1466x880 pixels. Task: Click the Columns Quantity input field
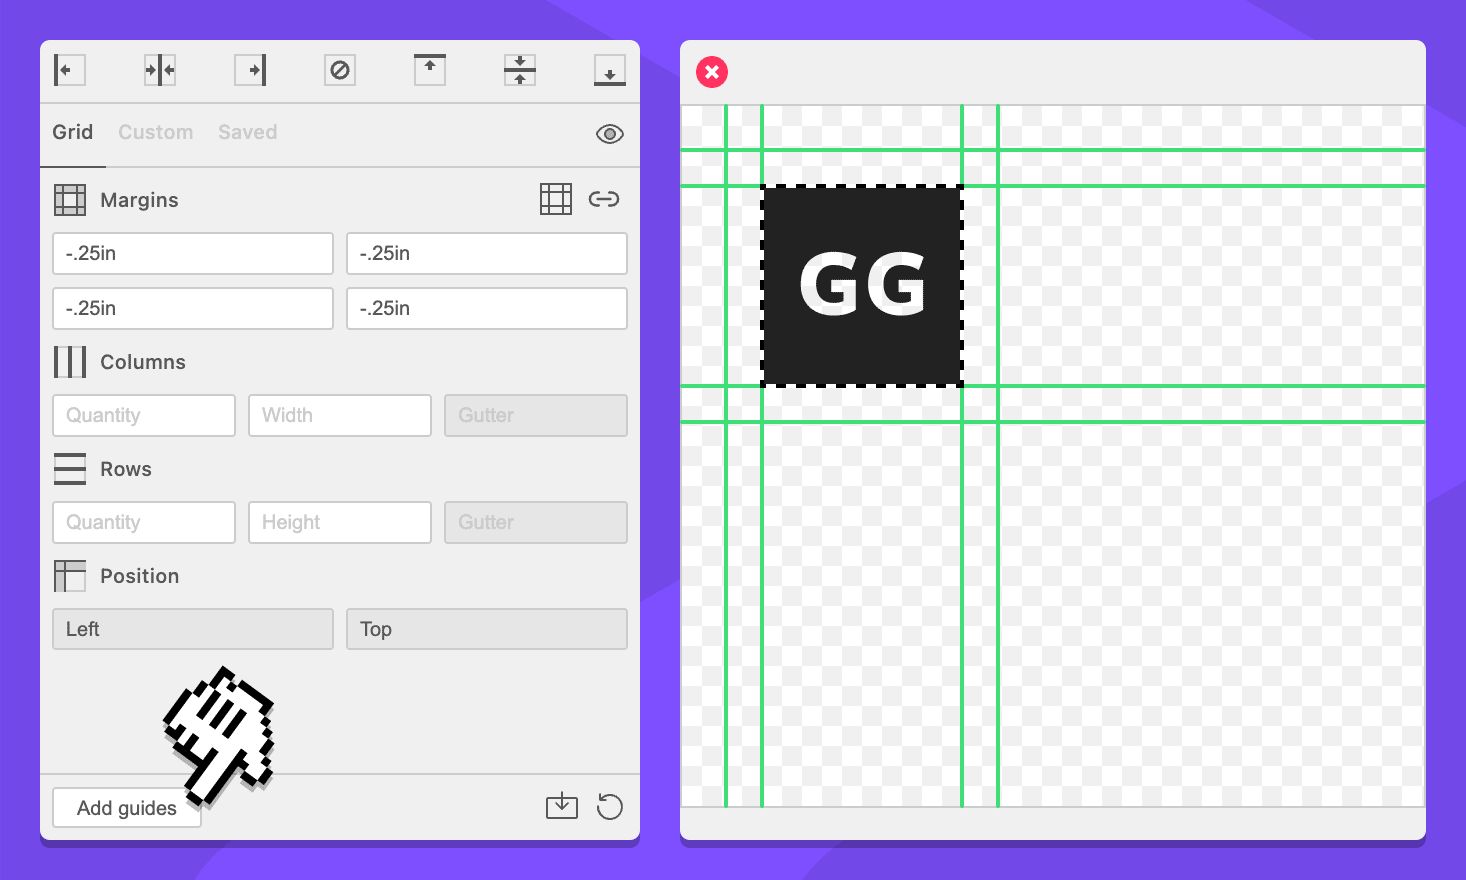(144, 415)
